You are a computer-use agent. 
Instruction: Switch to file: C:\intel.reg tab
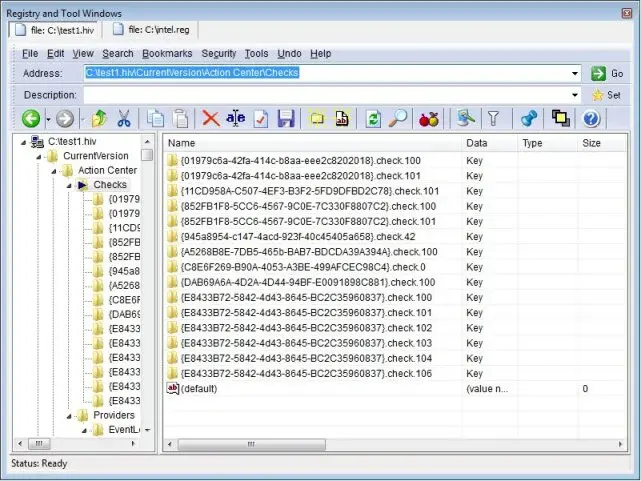(151, 30)
